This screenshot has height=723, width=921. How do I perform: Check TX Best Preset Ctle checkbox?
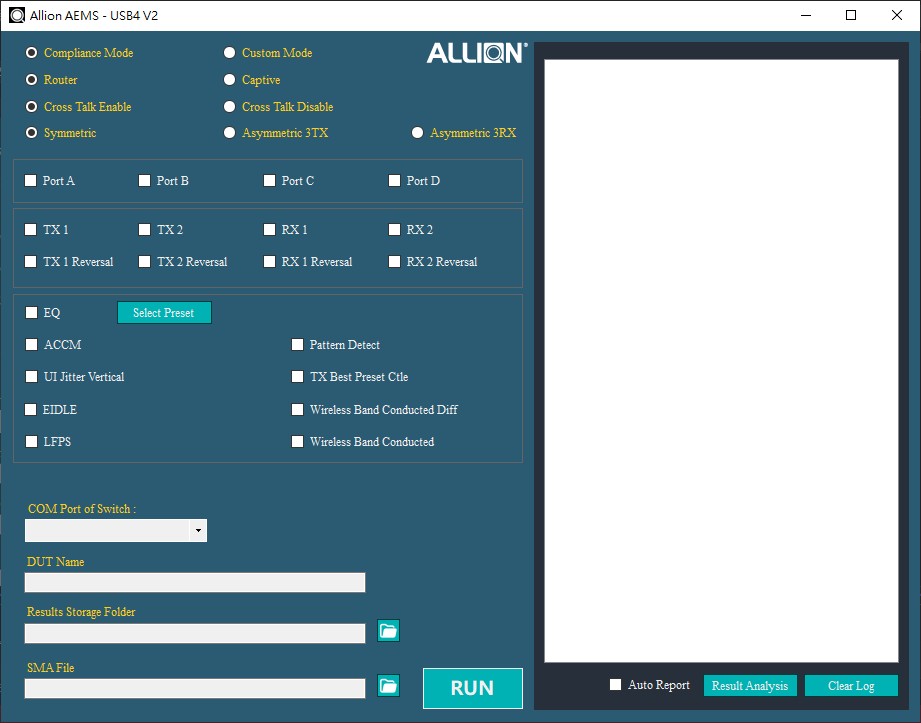[297, 376]
